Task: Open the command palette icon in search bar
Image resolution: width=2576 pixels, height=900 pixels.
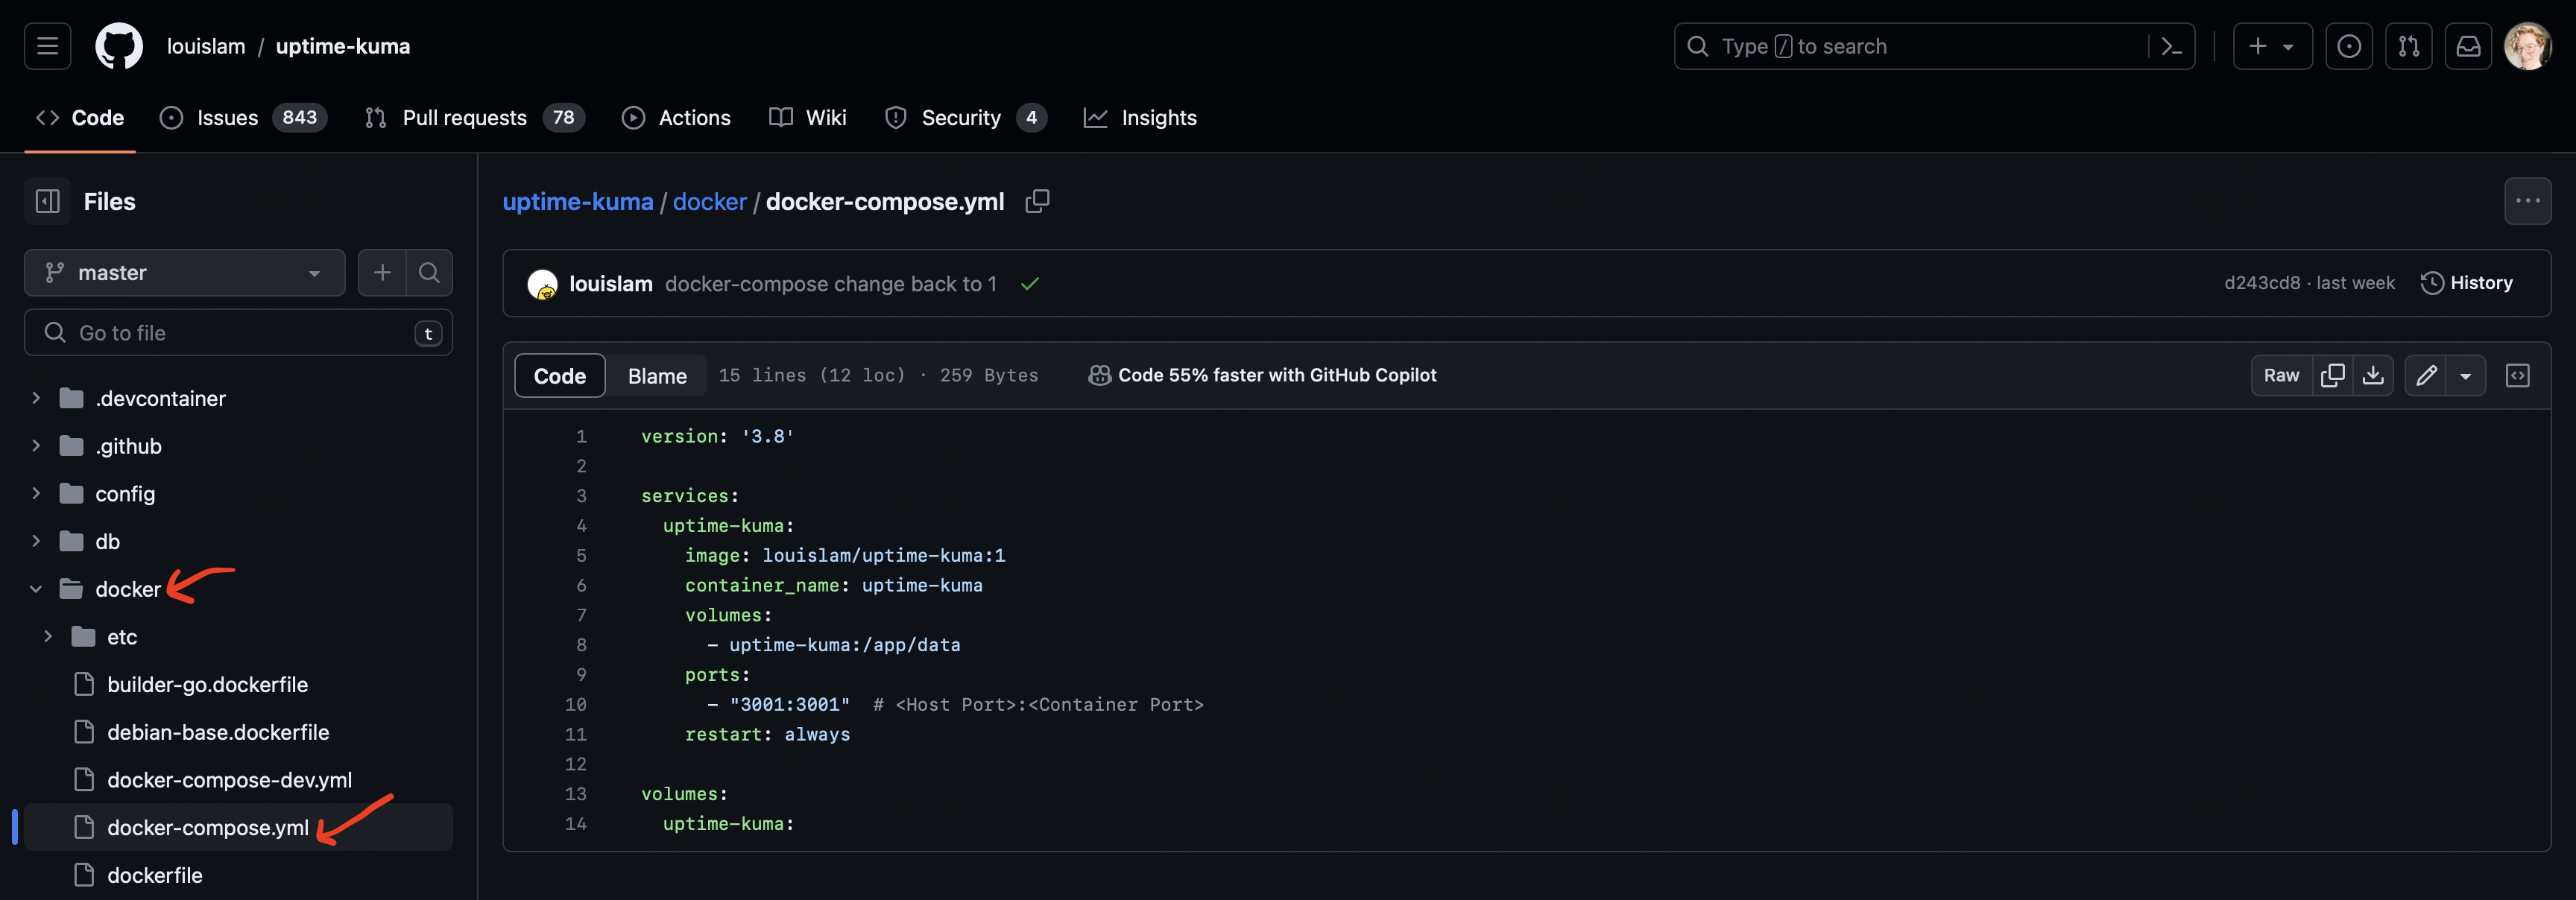Action: pos(2171,46)
